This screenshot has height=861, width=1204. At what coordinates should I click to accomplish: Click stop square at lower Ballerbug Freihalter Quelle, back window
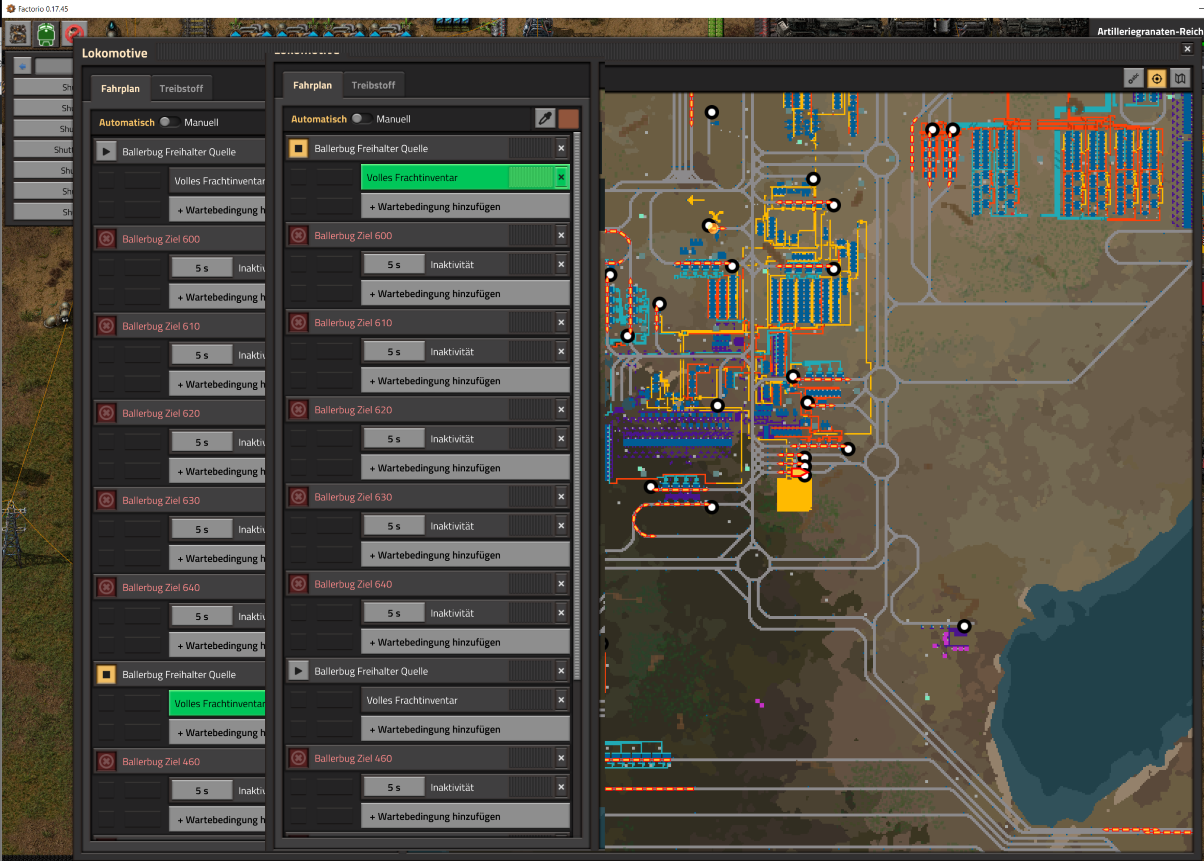106,674
